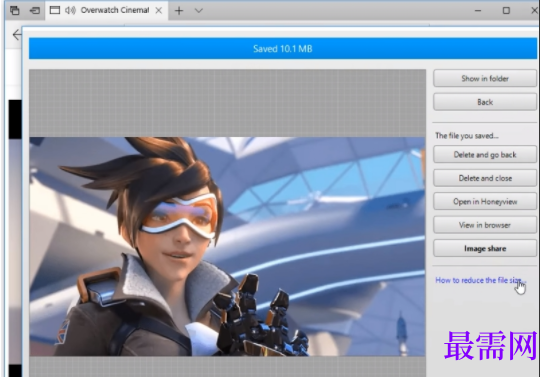Click the Image share button

click(x=485, y=248)
